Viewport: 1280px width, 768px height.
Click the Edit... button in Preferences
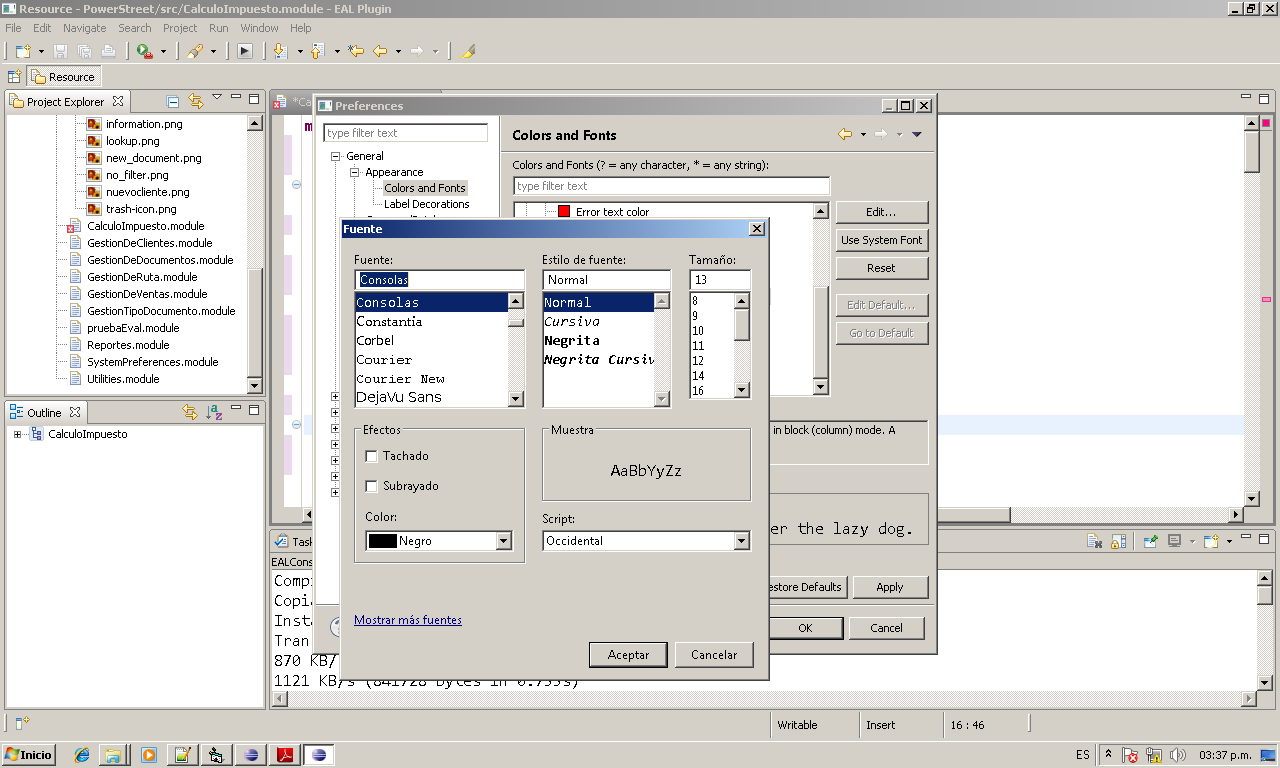(x=882, y=212)
